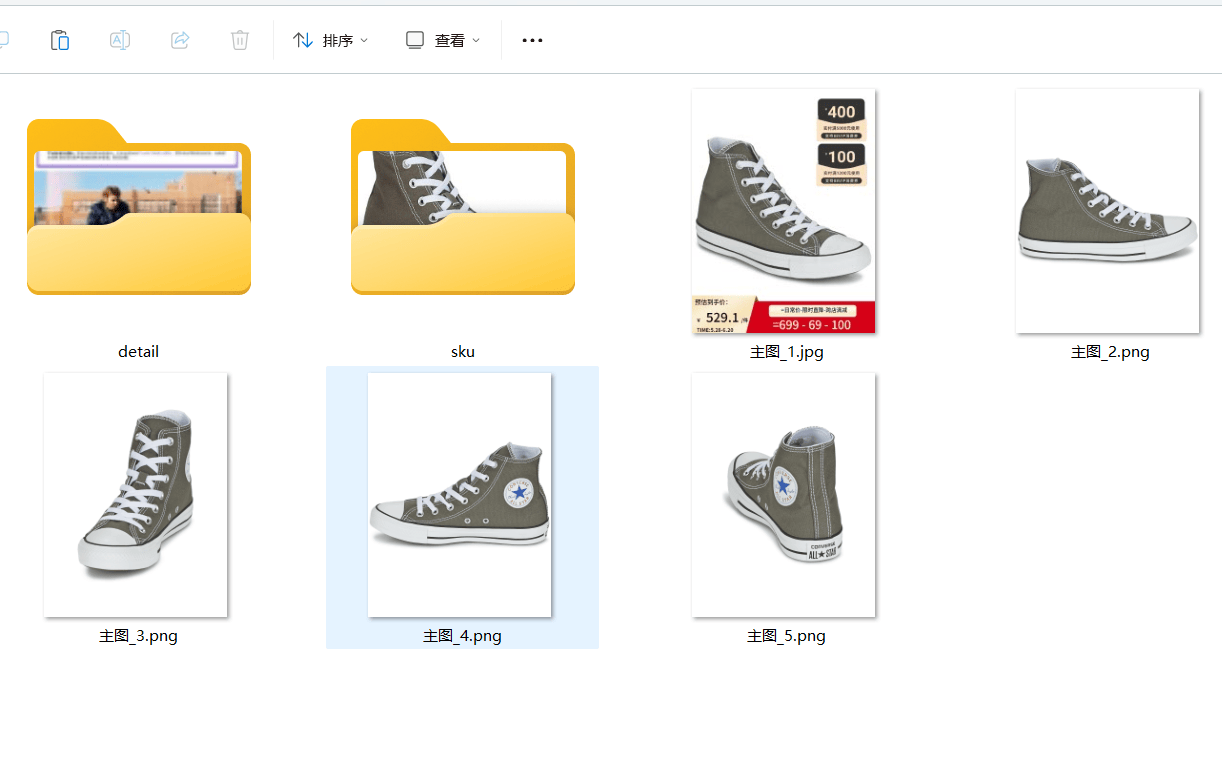Click the folder name label detail
Image resolution: width=1222 pixels, height=774 pixels.
coord(138,352)
